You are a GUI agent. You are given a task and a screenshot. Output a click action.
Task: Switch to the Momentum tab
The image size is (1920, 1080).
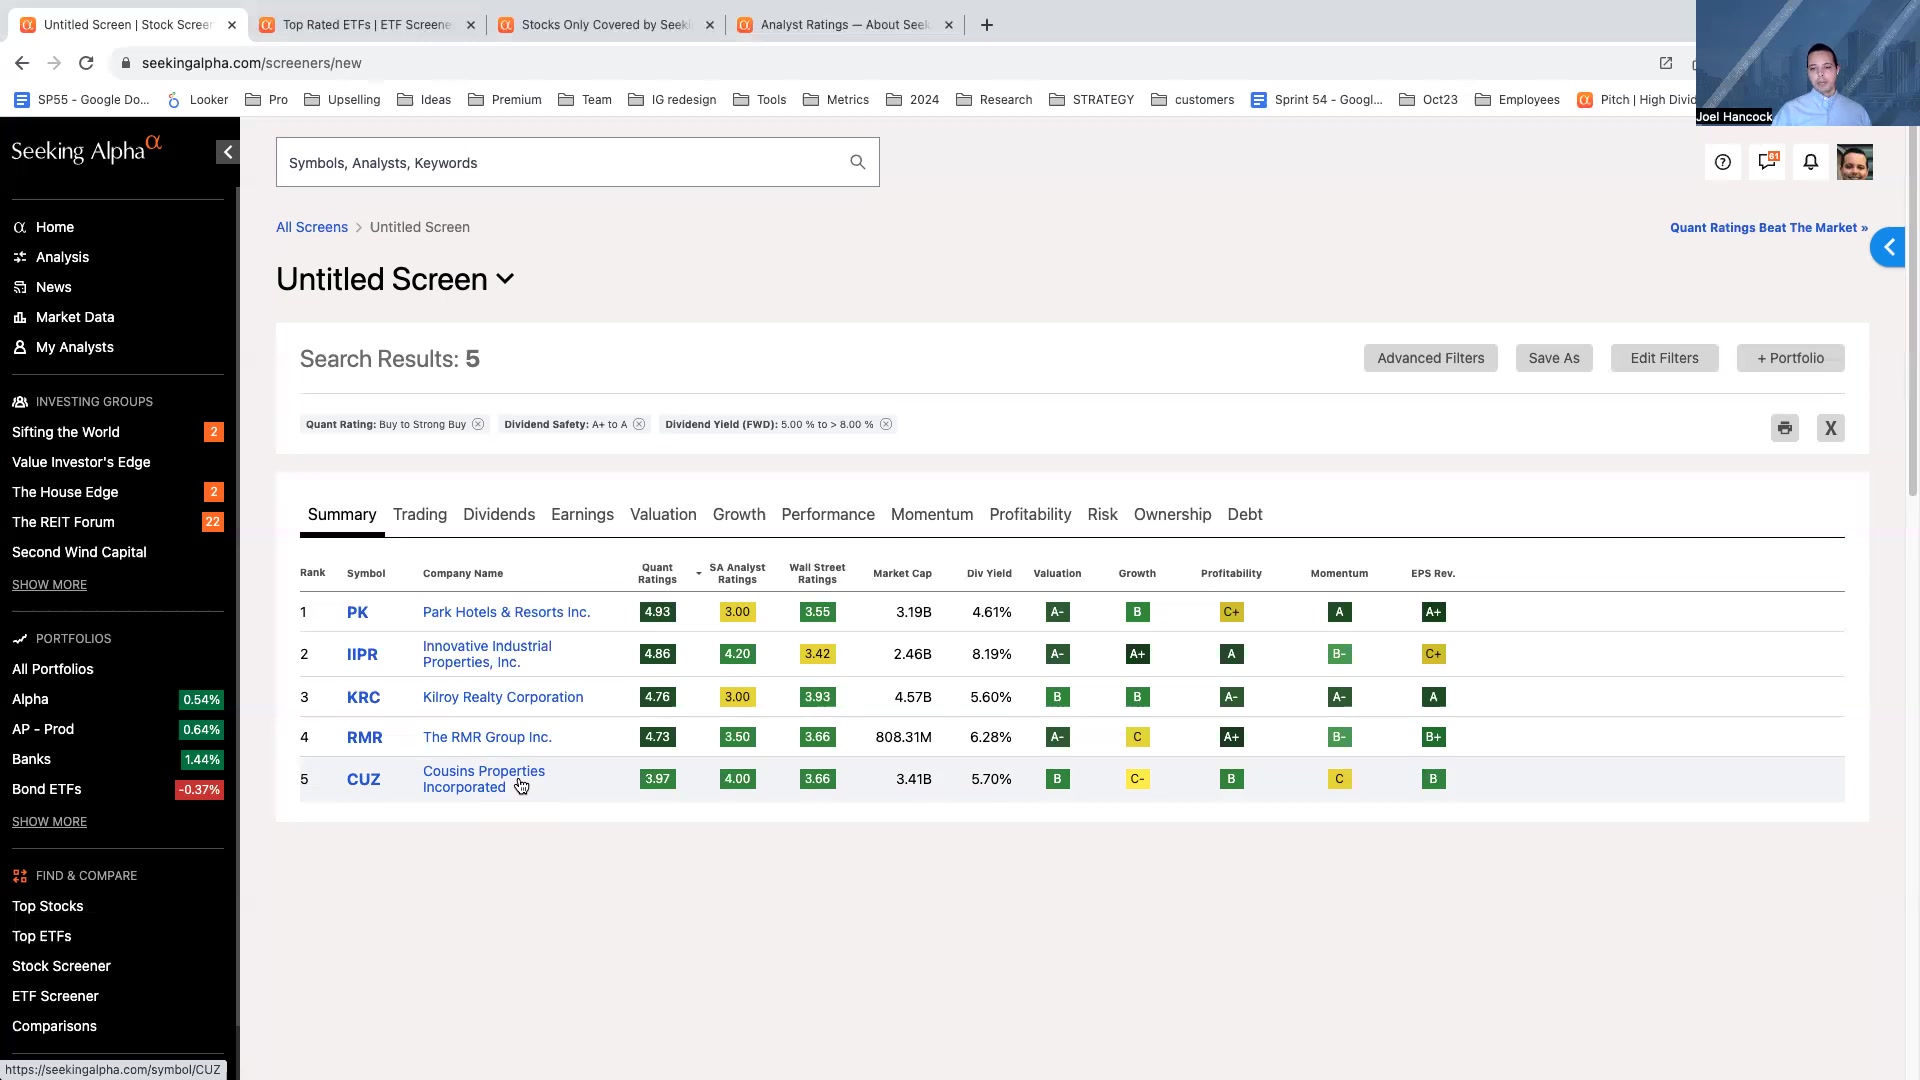931,514
